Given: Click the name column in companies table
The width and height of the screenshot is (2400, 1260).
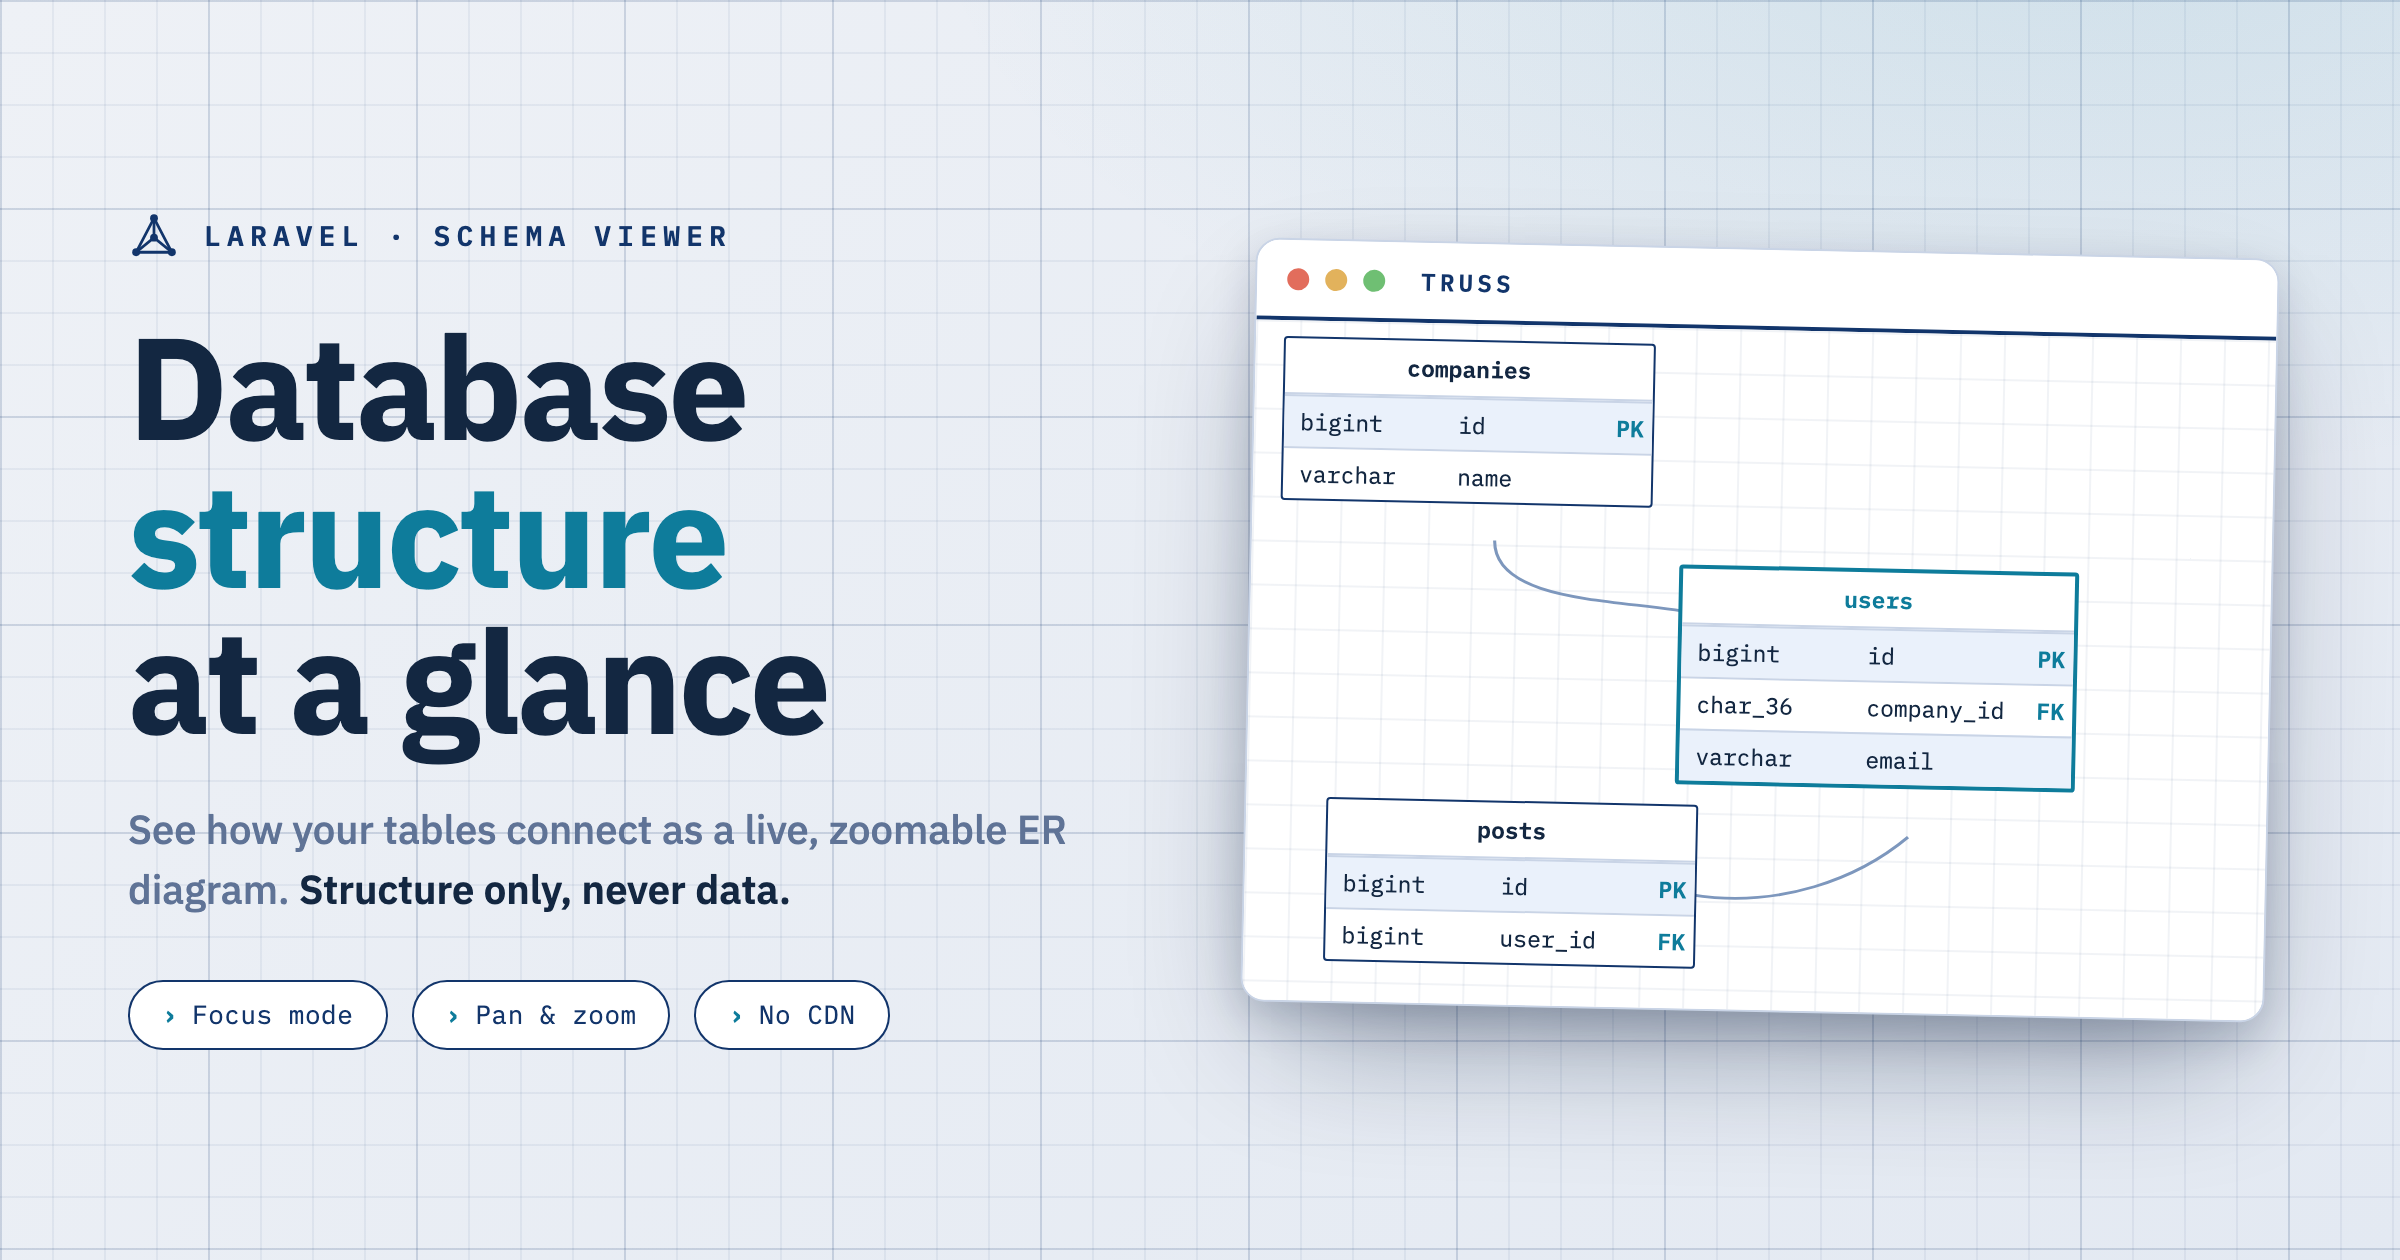Looking at the screenshot, I should 1484,479.
